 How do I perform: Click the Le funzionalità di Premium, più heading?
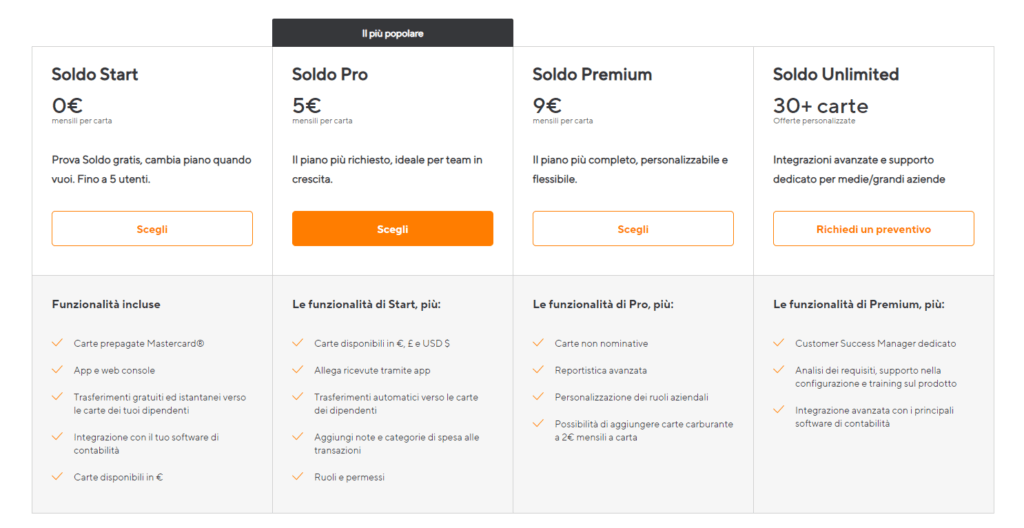(859, 305)
